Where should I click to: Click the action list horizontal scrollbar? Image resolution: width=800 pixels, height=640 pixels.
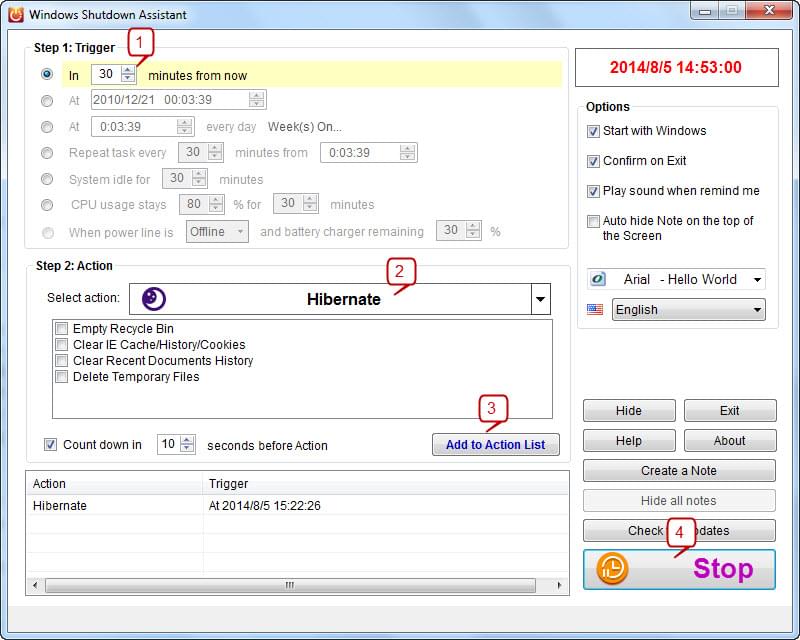(x=290, y=585)
